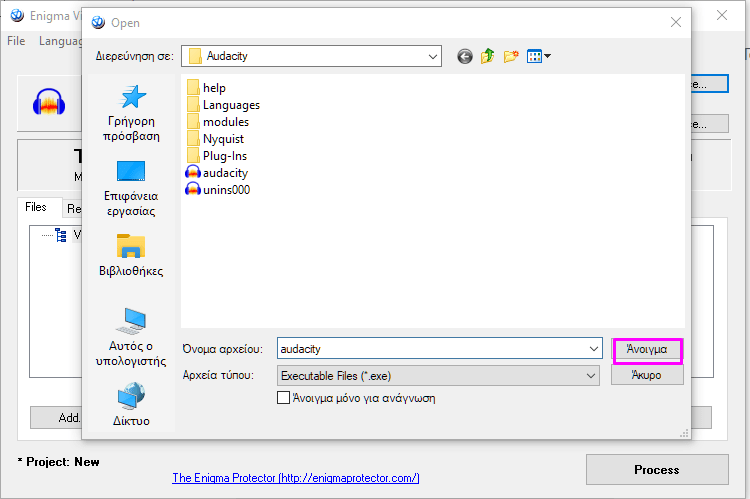
Task: Switch to the Files tab
Action: [36, 207]
